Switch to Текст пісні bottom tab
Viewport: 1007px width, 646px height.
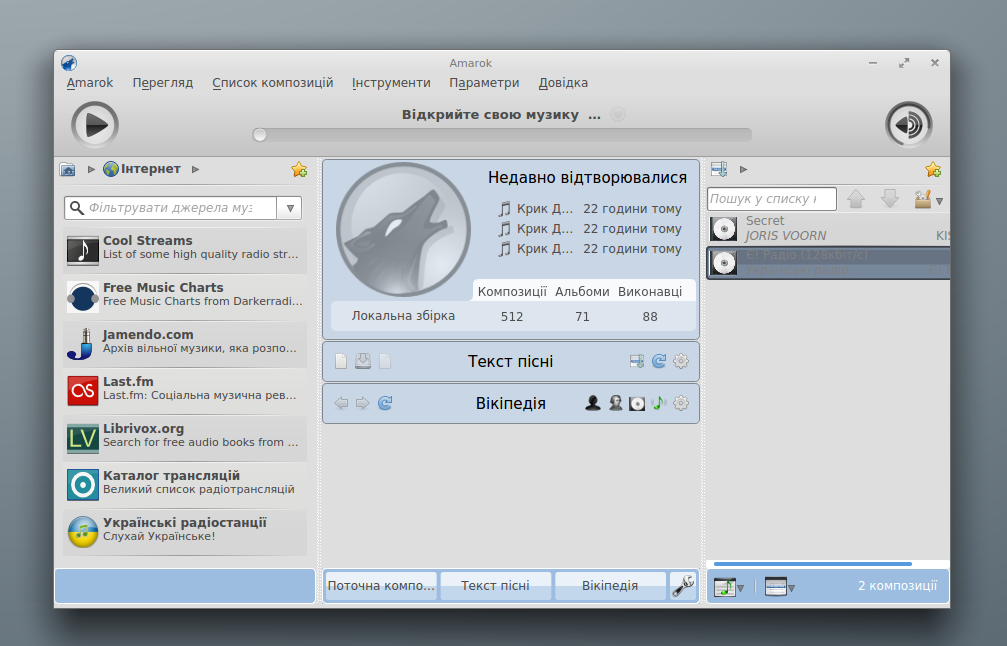point(495,586)
